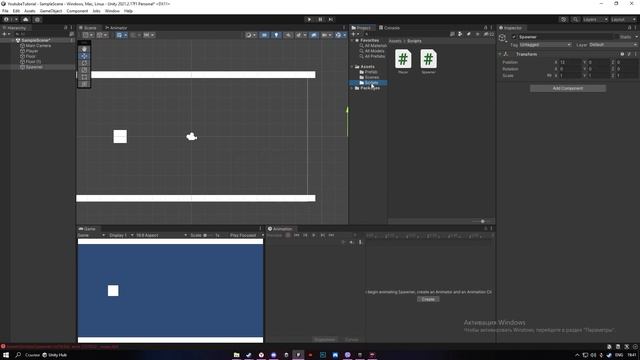The width and height of the screenshot is (640, 360).
Task: Select the Scale tool in the Scene toolbar
Action: (x=84, y=70)
